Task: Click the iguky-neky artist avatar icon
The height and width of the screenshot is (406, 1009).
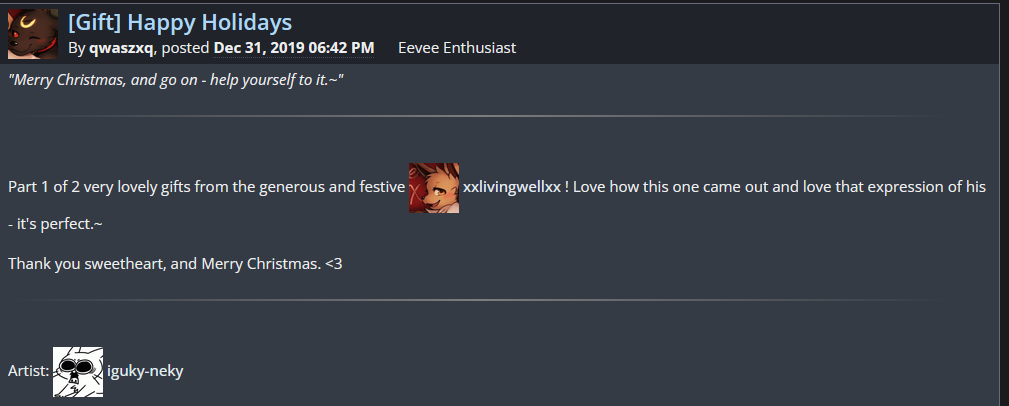Action: tap(78, 371)
